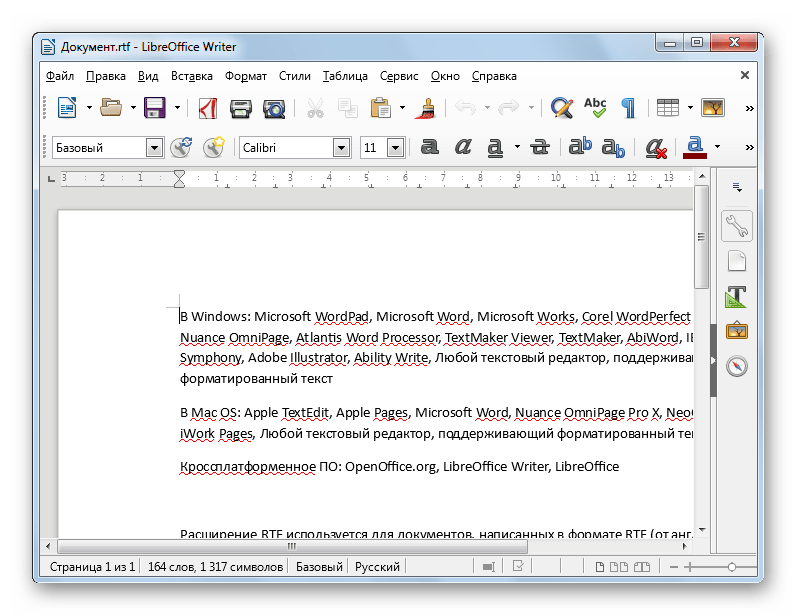Select Clone Formatting paintbrush icon
The height and width of the screenshot is (616, 797).
coord(427,108)
